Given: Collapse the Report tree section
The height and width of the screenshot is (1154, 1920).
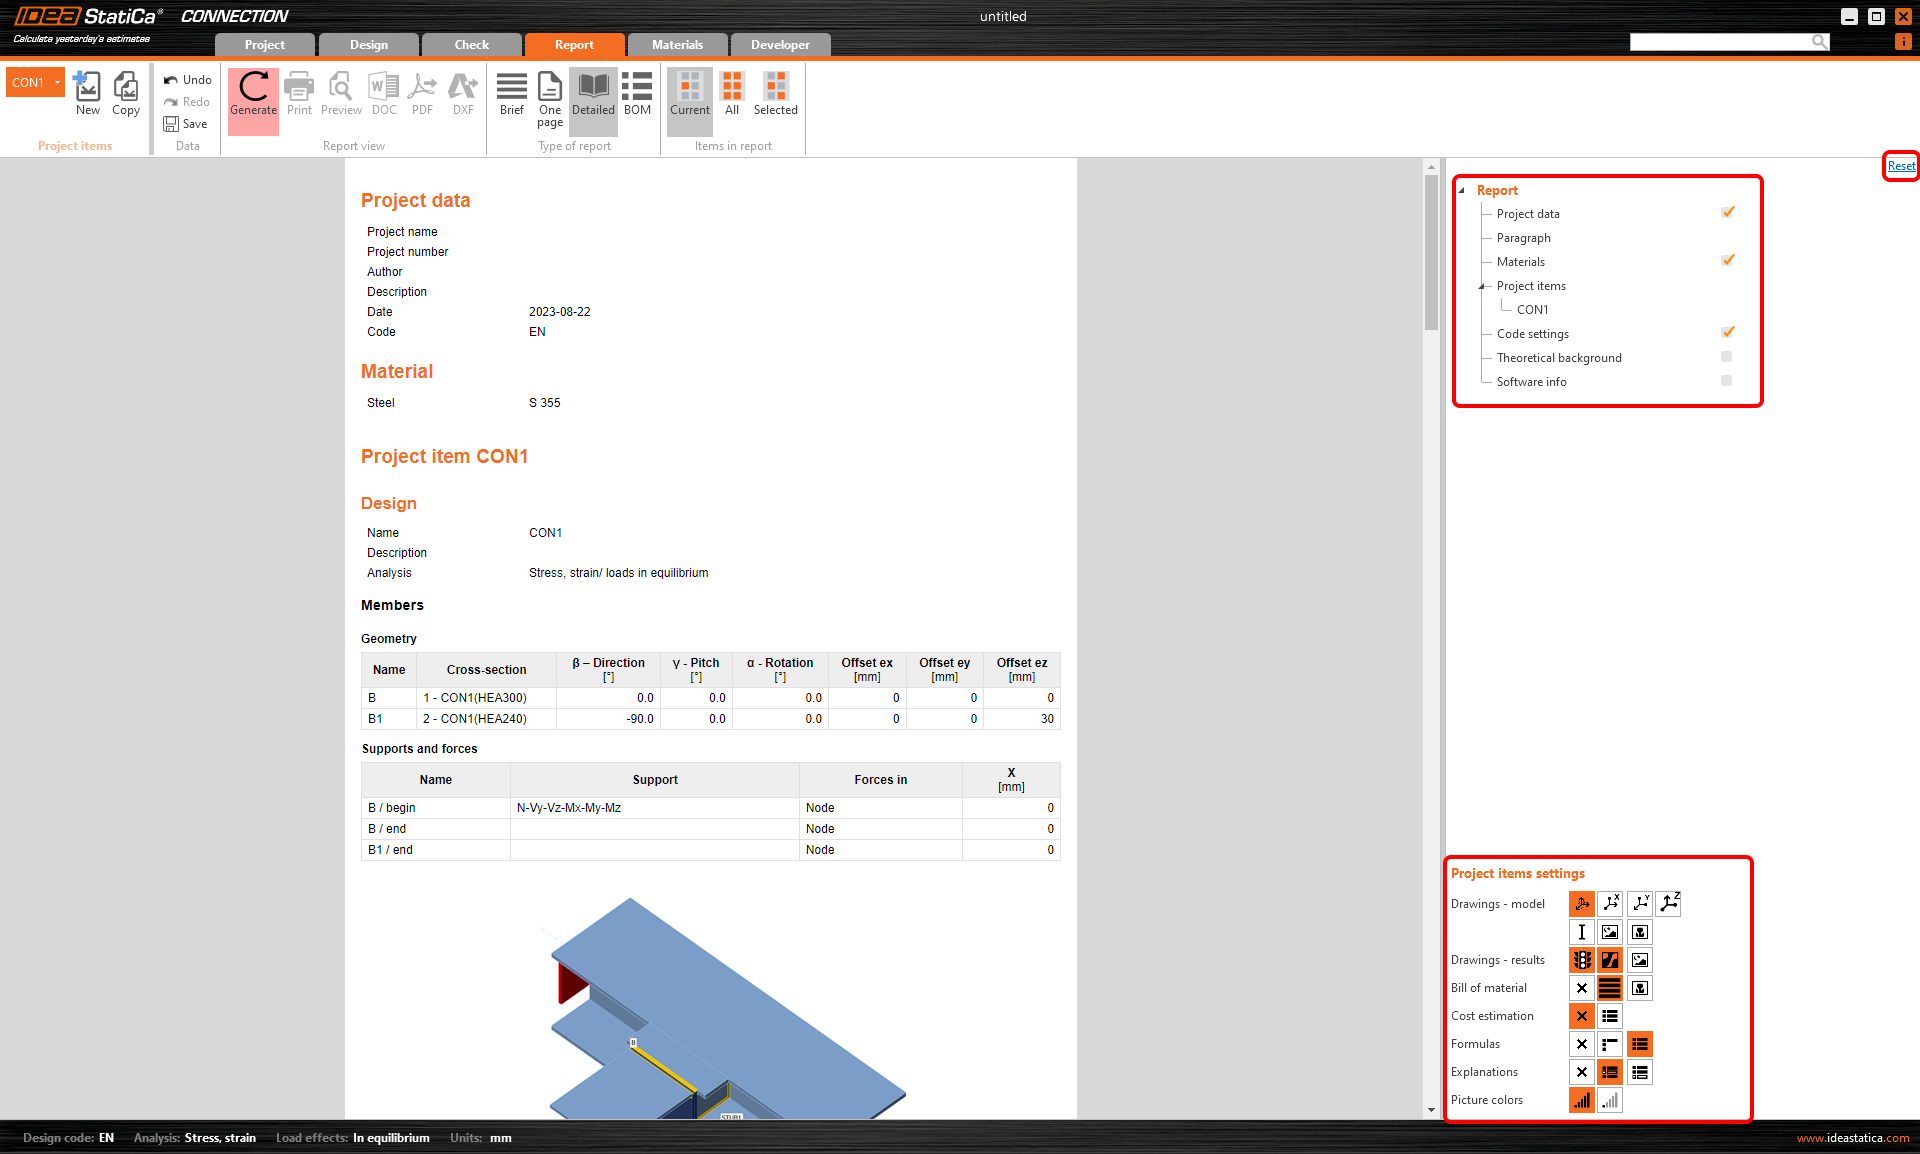Looking at the screenshot, I should click(x=1462, y=190).
